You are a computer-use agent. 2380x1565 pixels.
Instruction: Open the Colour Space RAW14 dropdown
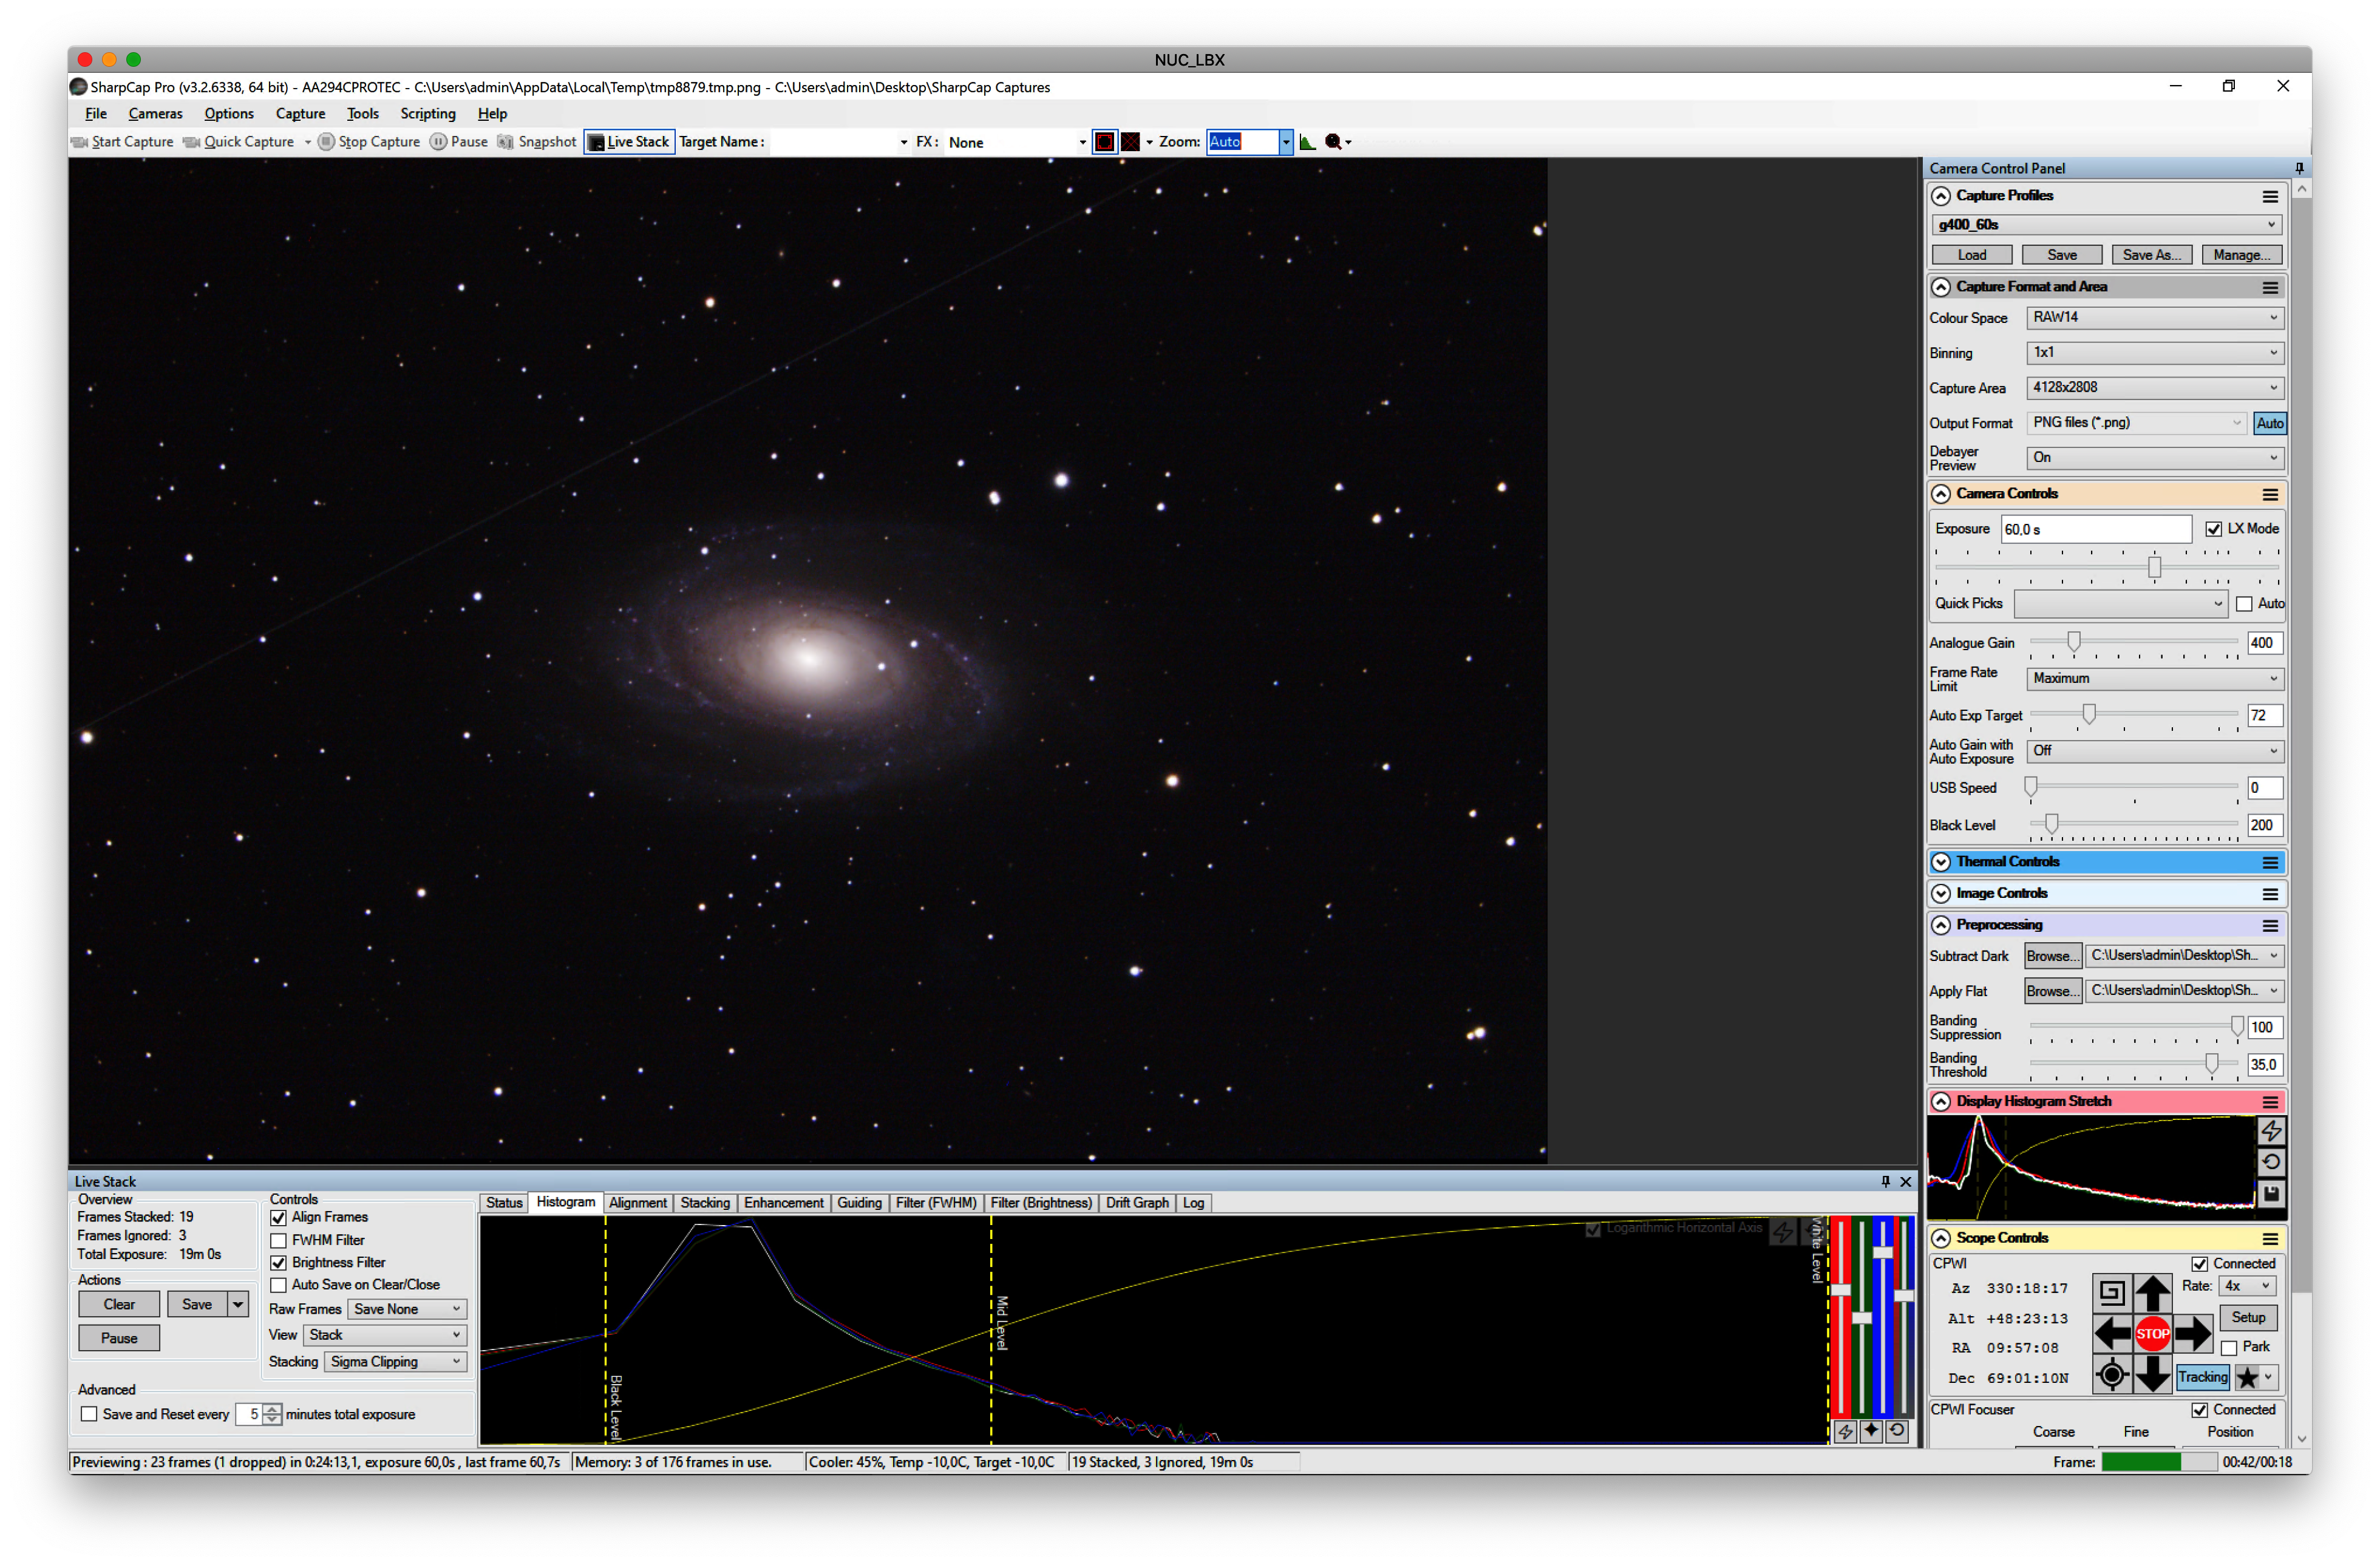2155,317
